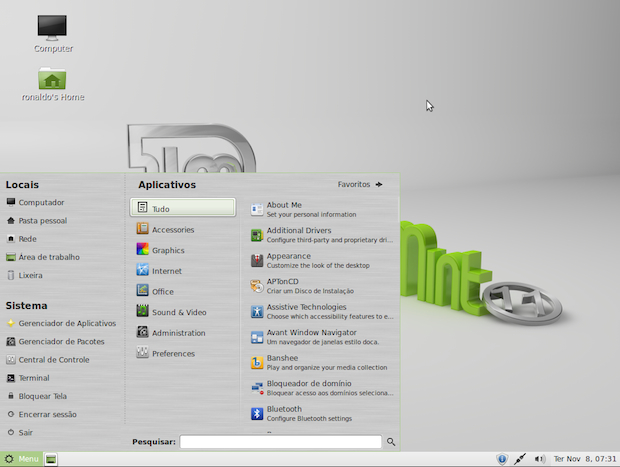Click the Rede network icon
The image size is (620, 467).
pyautogui.click(x=11, y=238)
